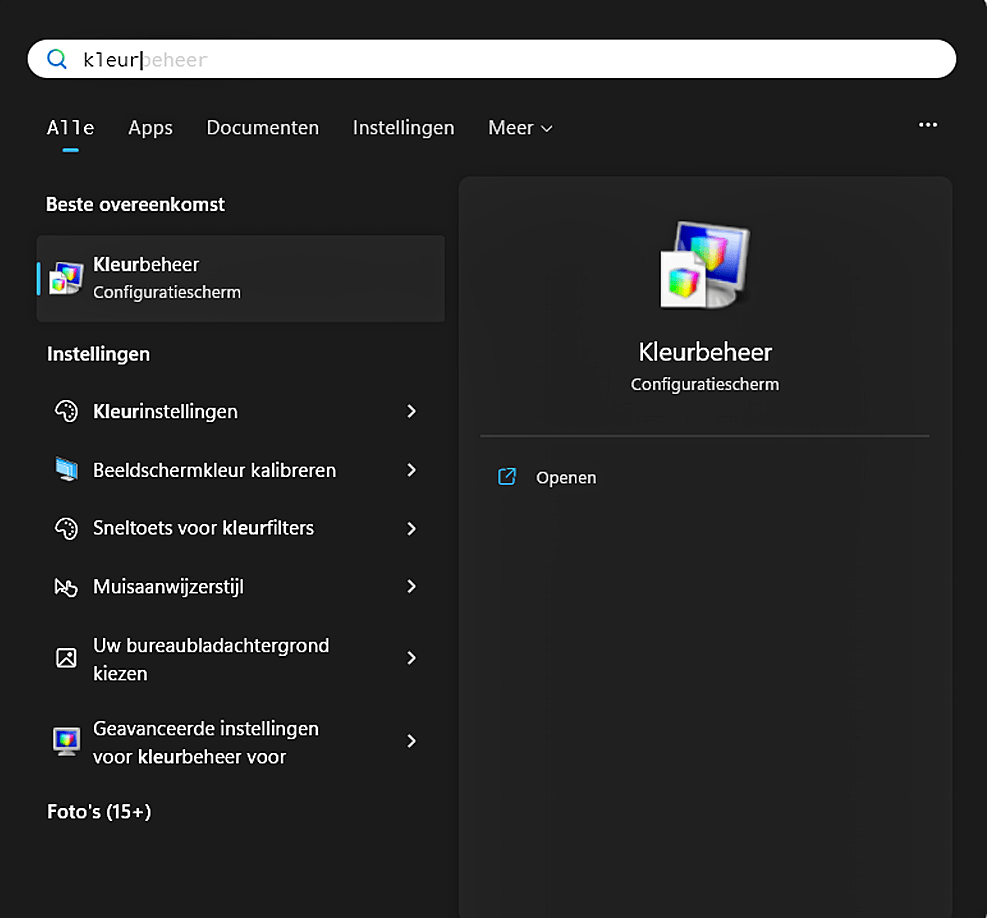987x918 pixels.
Task: Expand the Geavanceerde instellingen voor kleurbeheer chevron
Action: (412, 741)
